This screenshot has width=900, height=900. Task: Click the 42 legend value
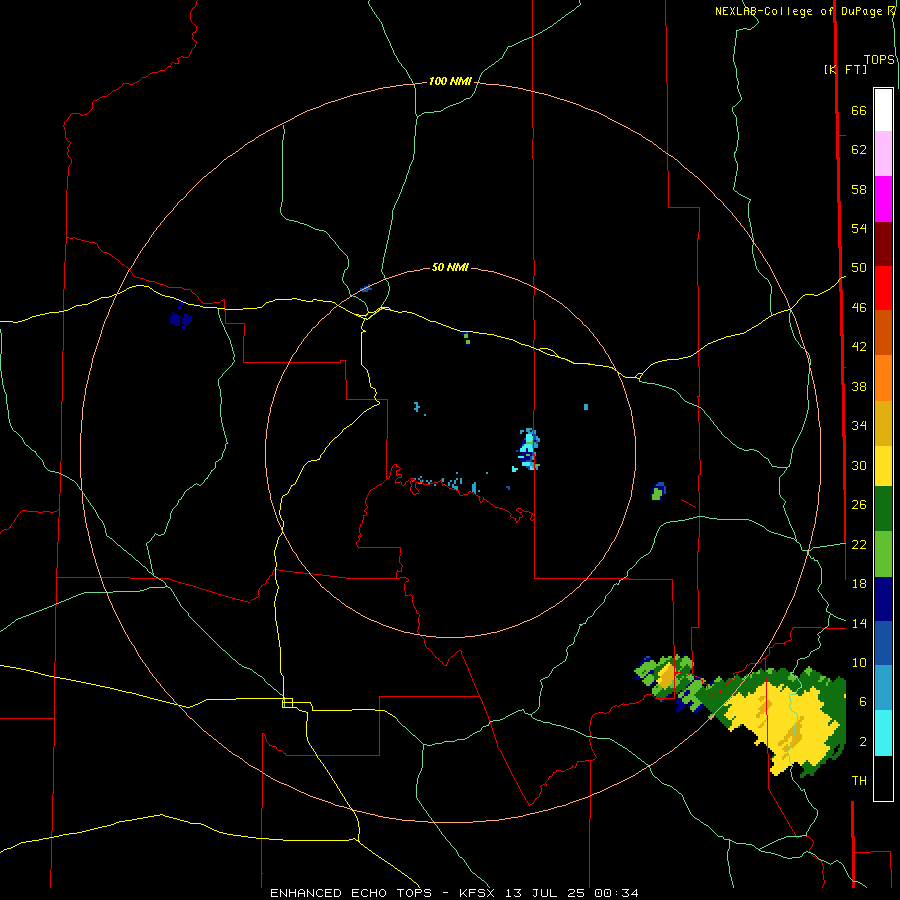[859, 347]
